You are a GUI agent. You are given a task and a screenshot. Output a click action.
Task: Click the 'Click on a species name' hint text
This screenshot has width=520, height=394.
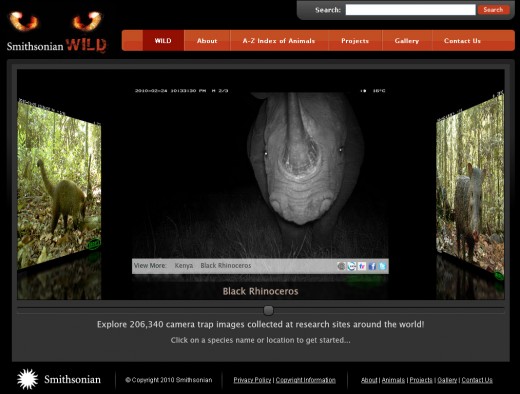tap(261, 340)
